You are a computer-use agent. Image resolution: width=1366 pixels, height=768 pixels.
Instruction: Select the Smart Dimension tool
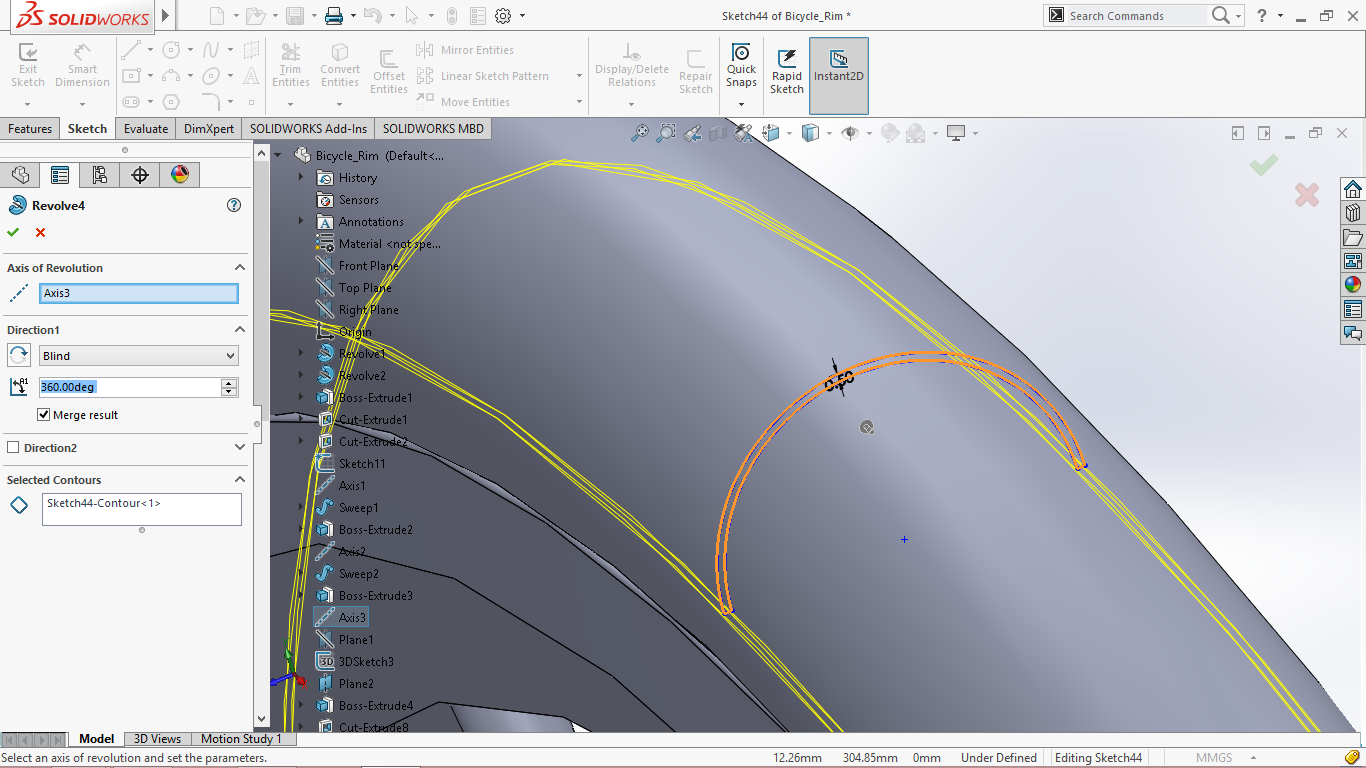[x=82, y=65]
